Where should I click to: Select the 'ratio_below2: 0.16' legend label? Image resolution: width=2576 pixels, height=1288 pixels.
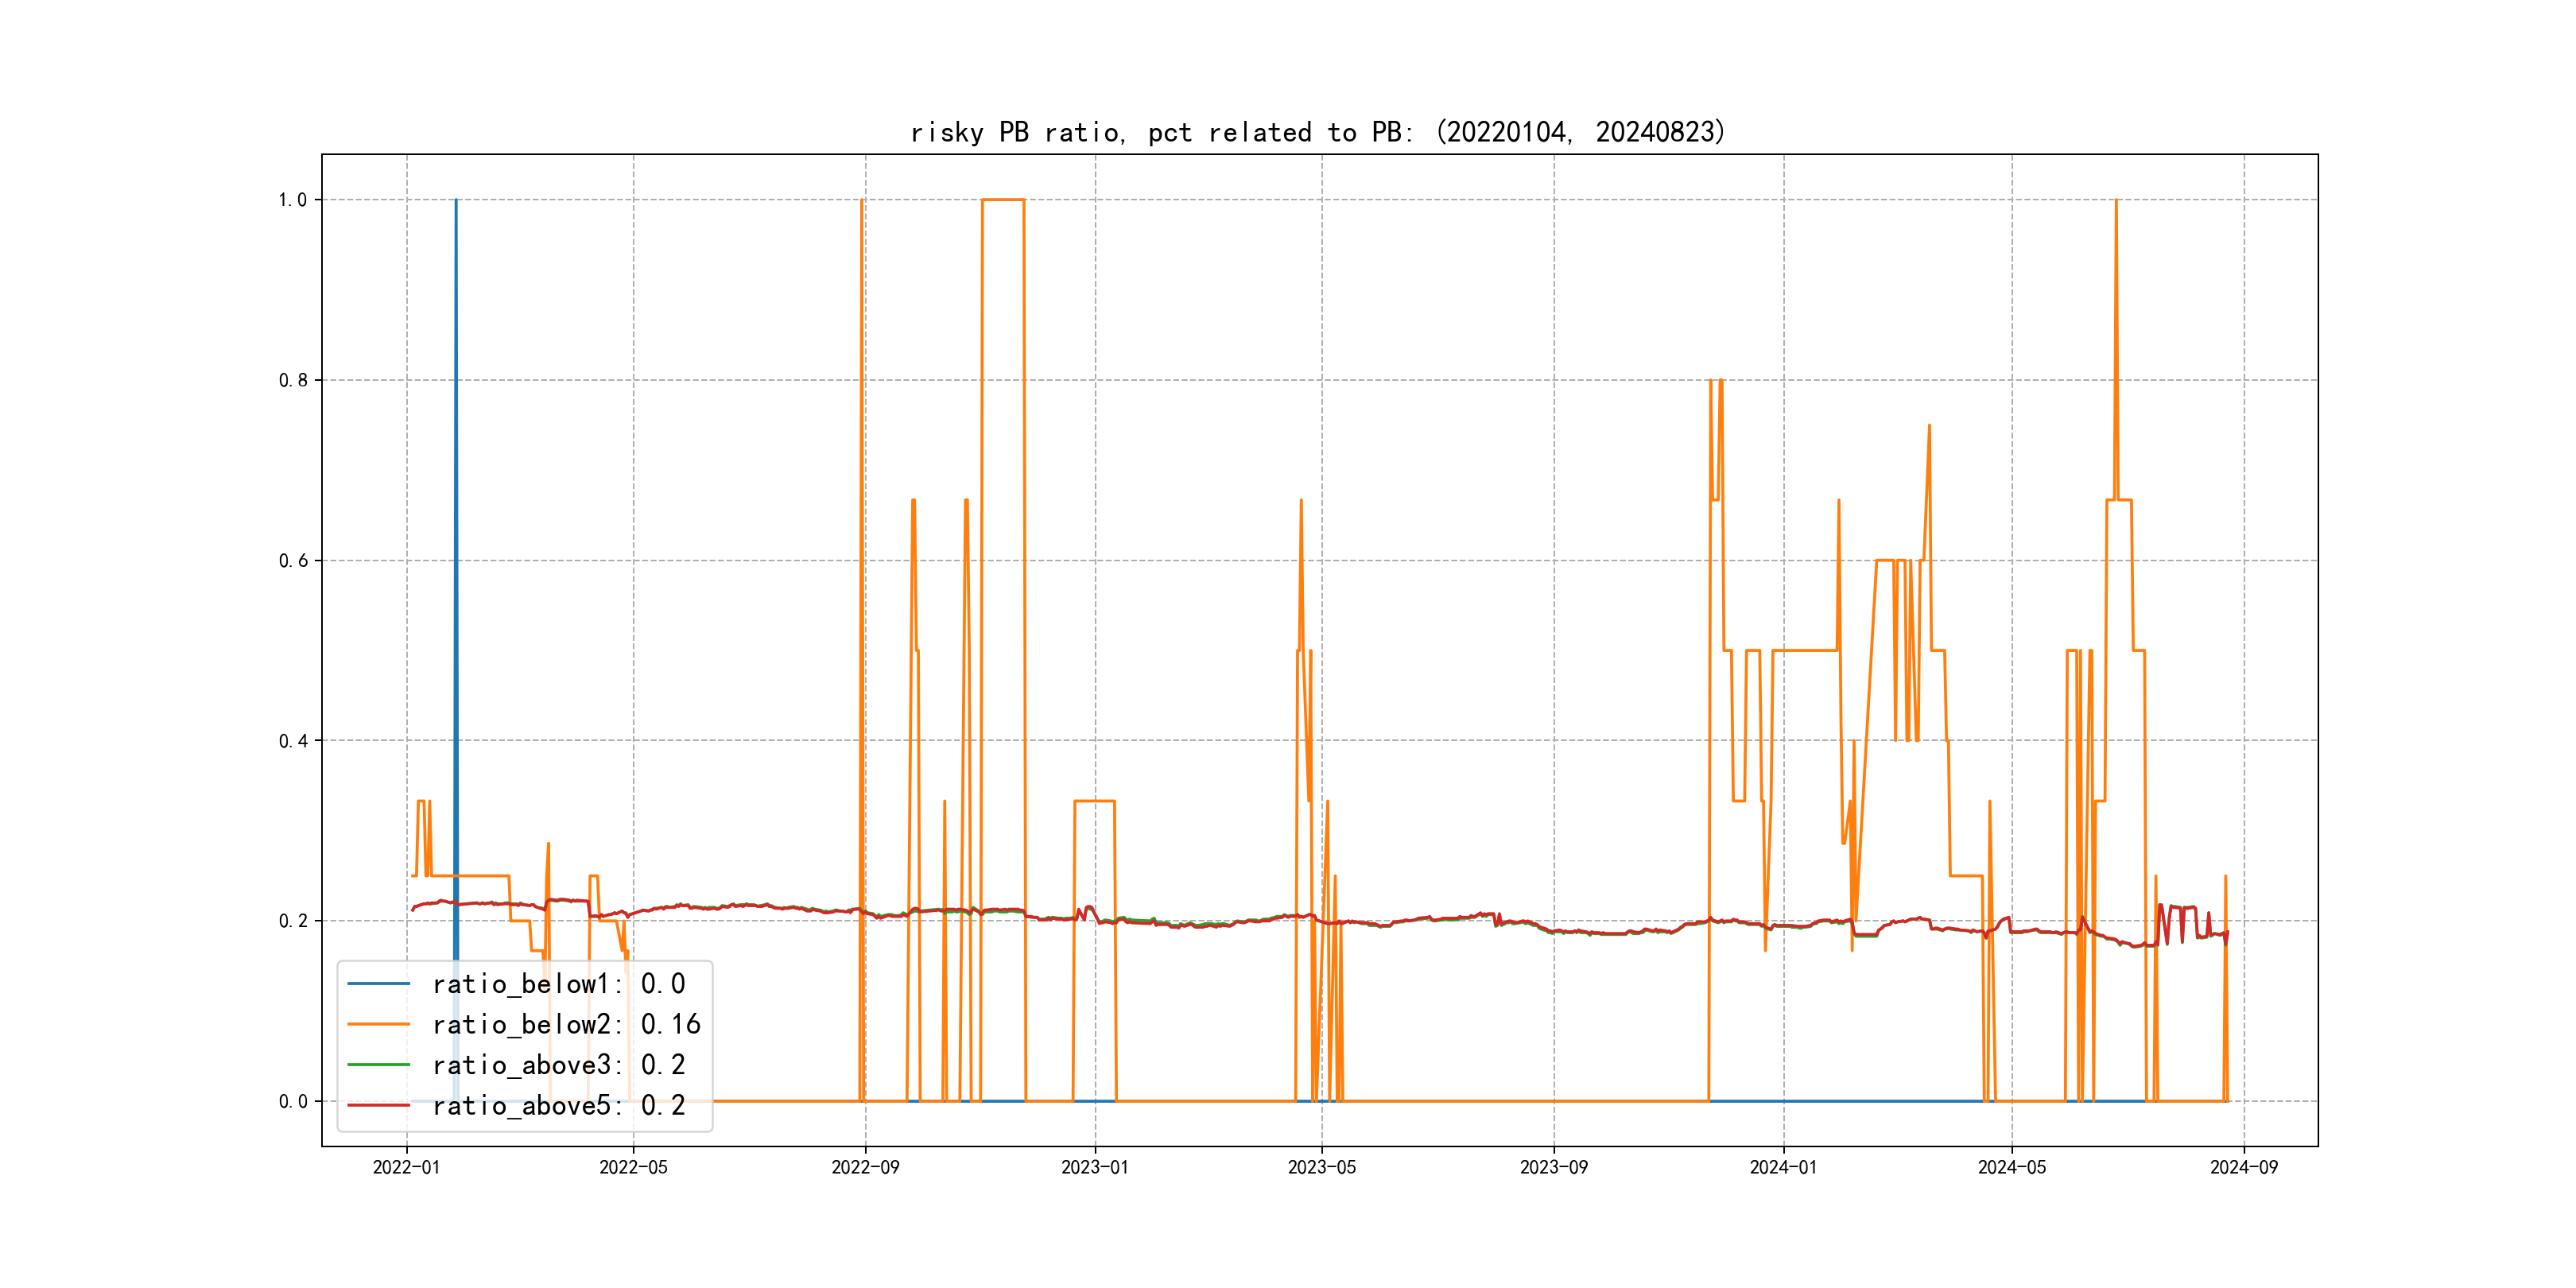pos(566,1024)
